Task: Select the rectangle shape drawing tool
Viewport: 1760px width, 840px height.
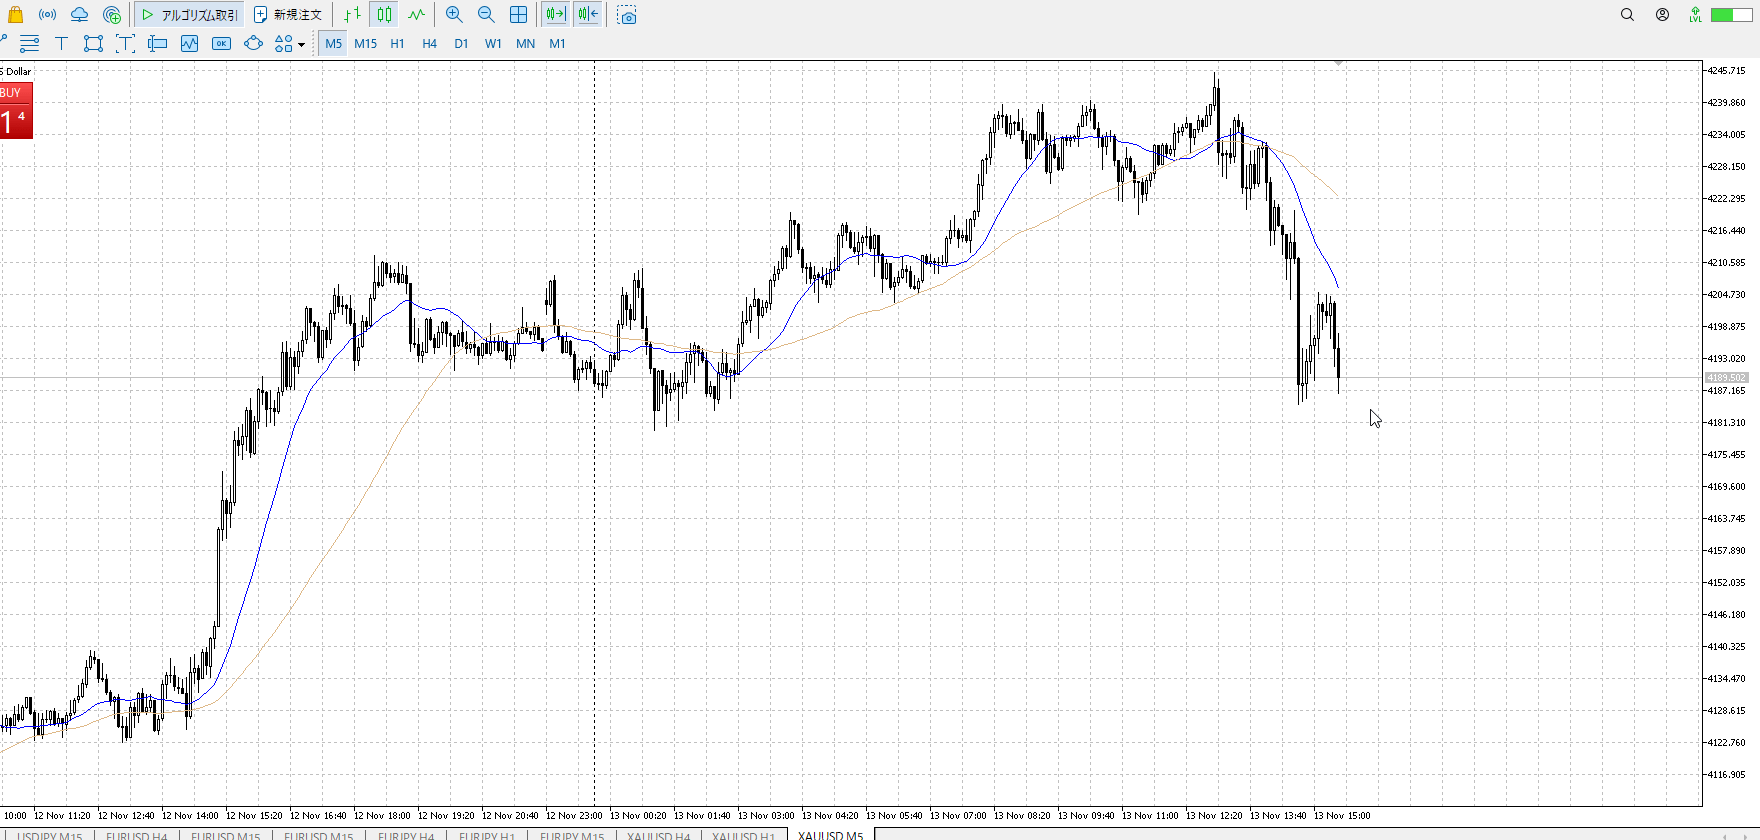Action: tap(93, 43)
